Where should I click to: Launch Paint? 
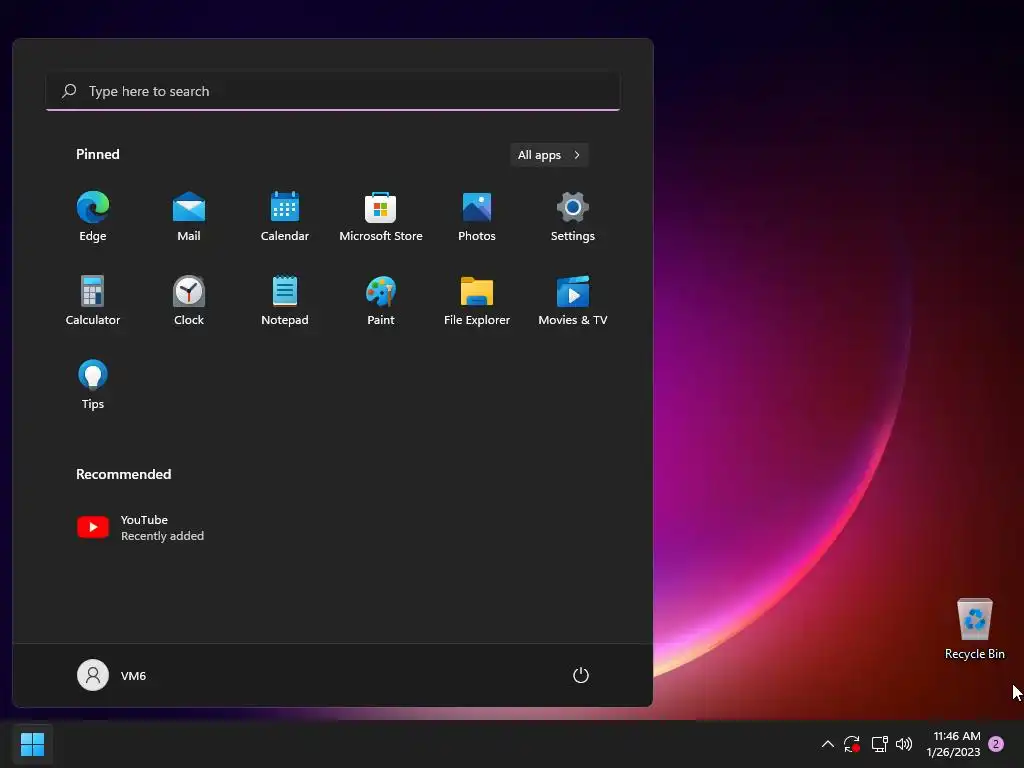click(381, 300)
